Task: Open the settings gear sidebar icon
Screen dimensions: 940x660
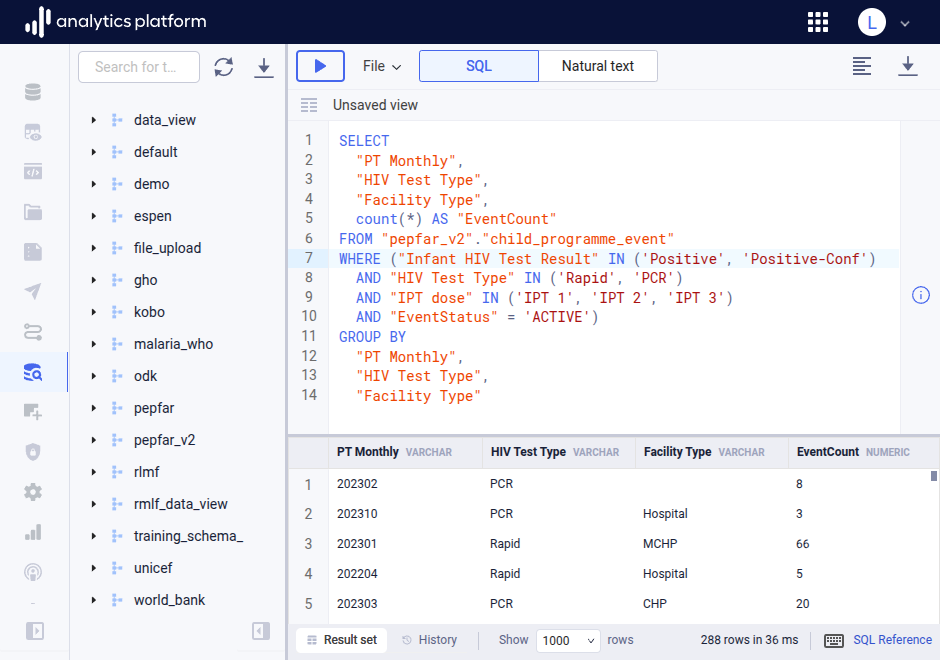Action: [x=33, y=492]
